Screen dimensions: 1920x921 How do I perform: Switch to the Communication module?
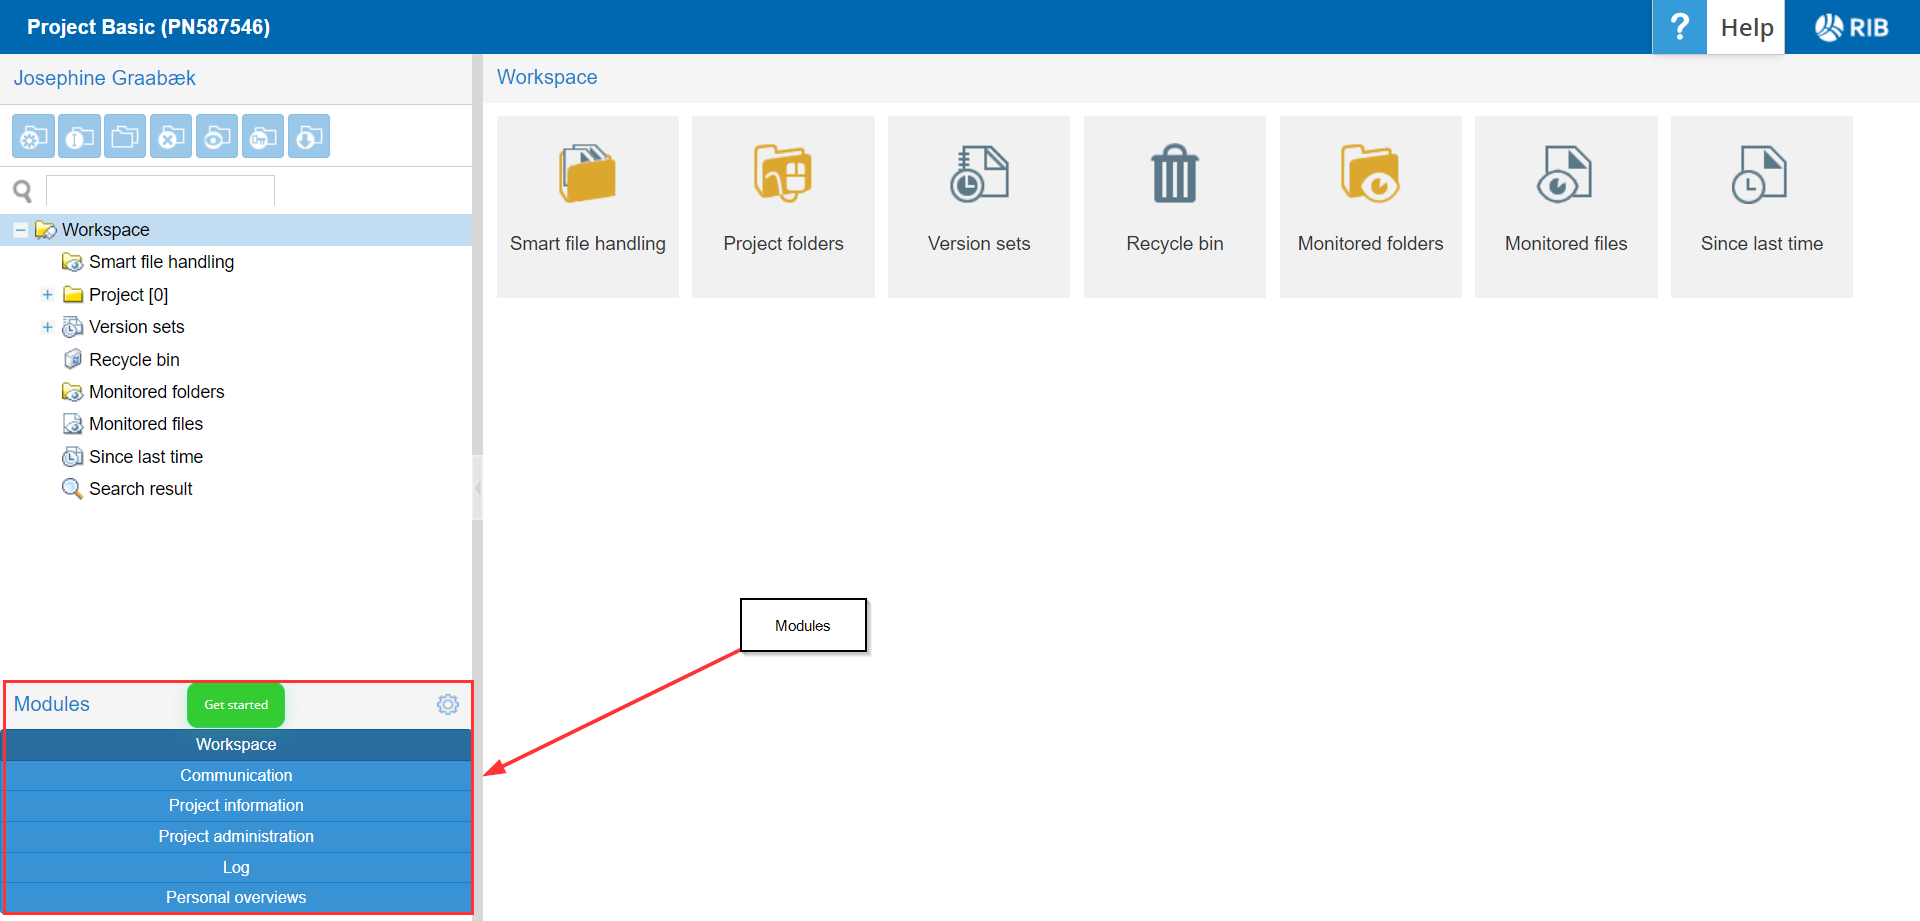[x=236, y=776]
